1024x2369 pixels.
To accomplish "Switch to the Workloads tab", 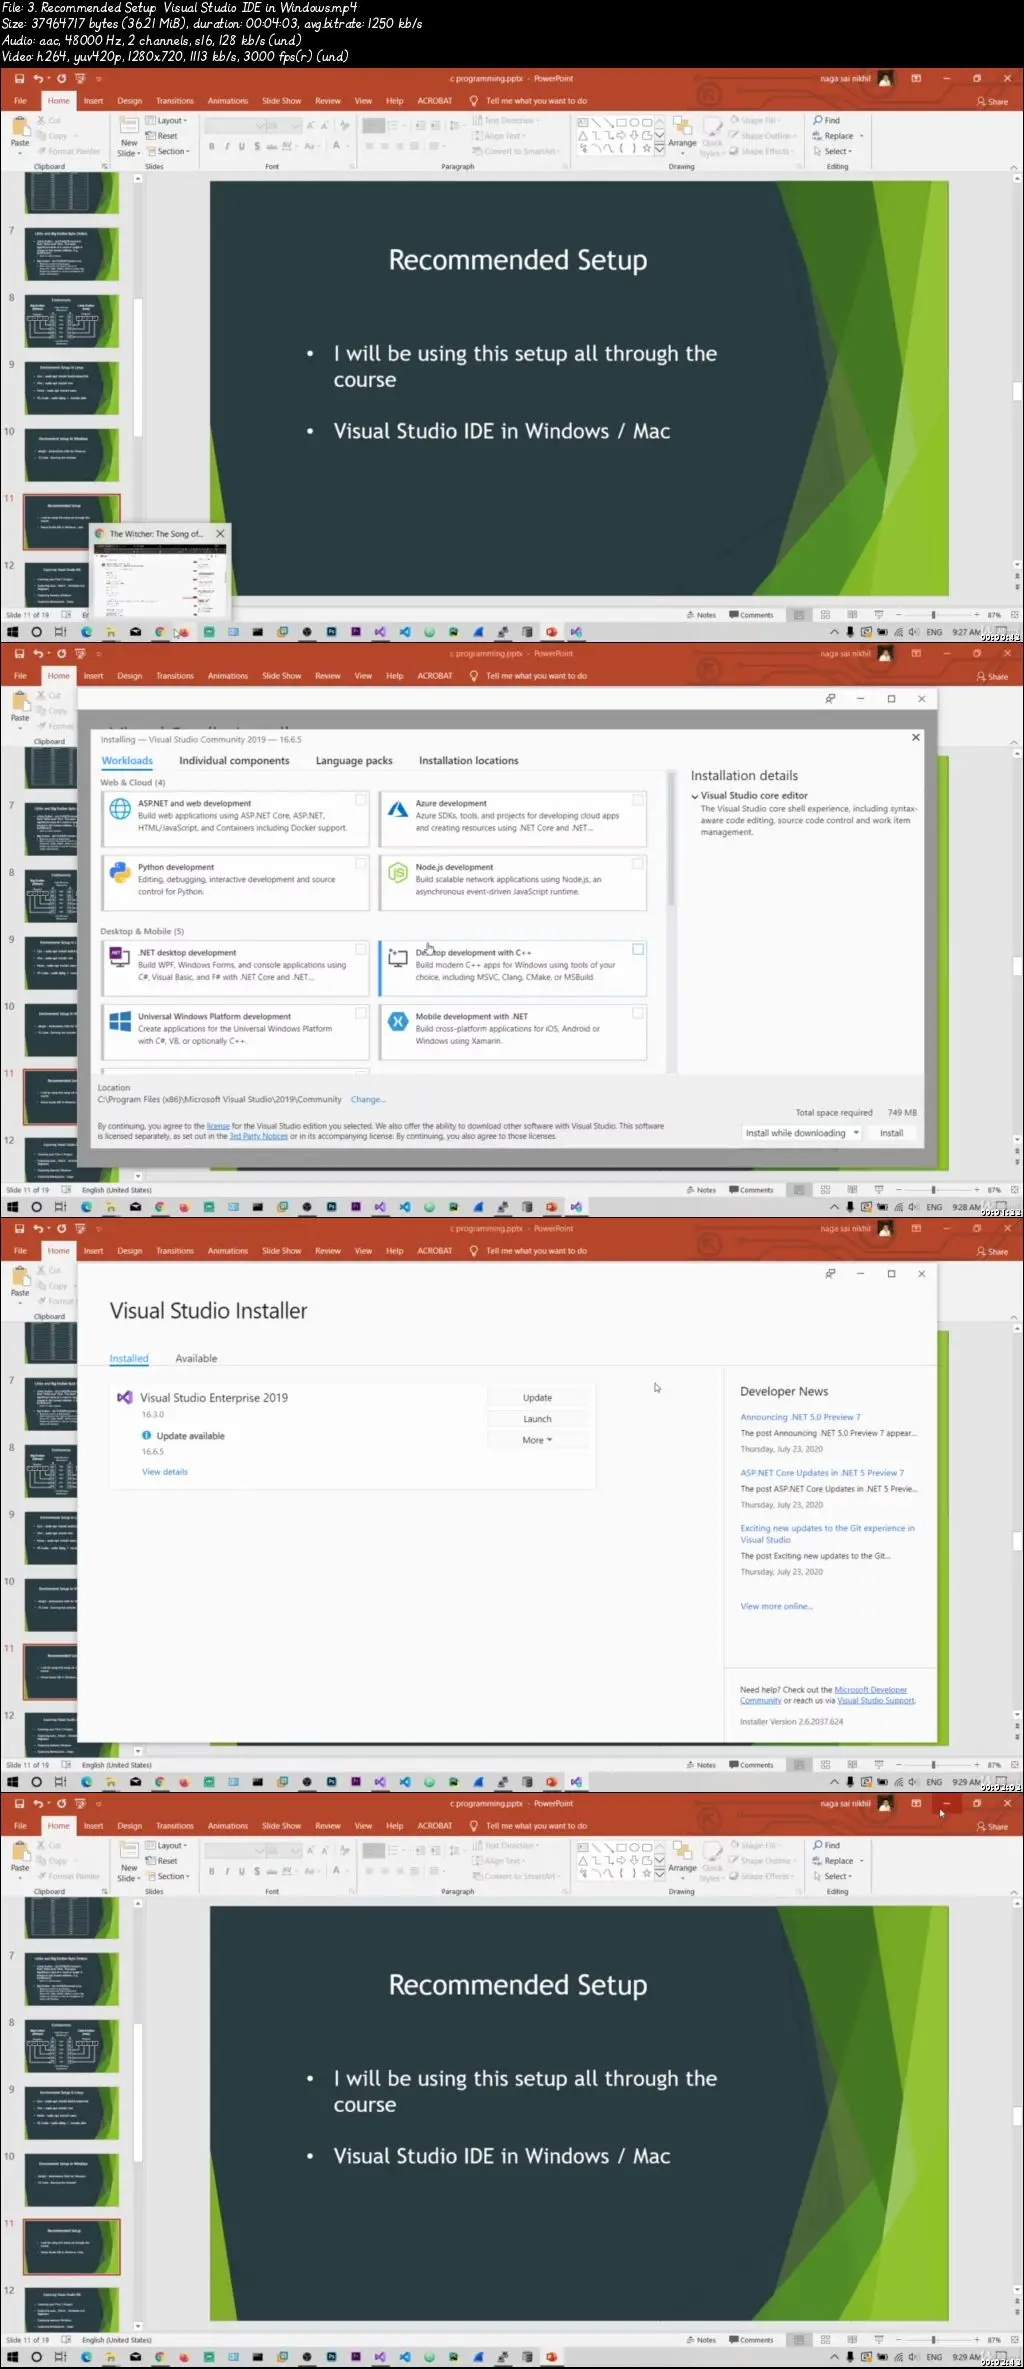I will click(127, 761).
